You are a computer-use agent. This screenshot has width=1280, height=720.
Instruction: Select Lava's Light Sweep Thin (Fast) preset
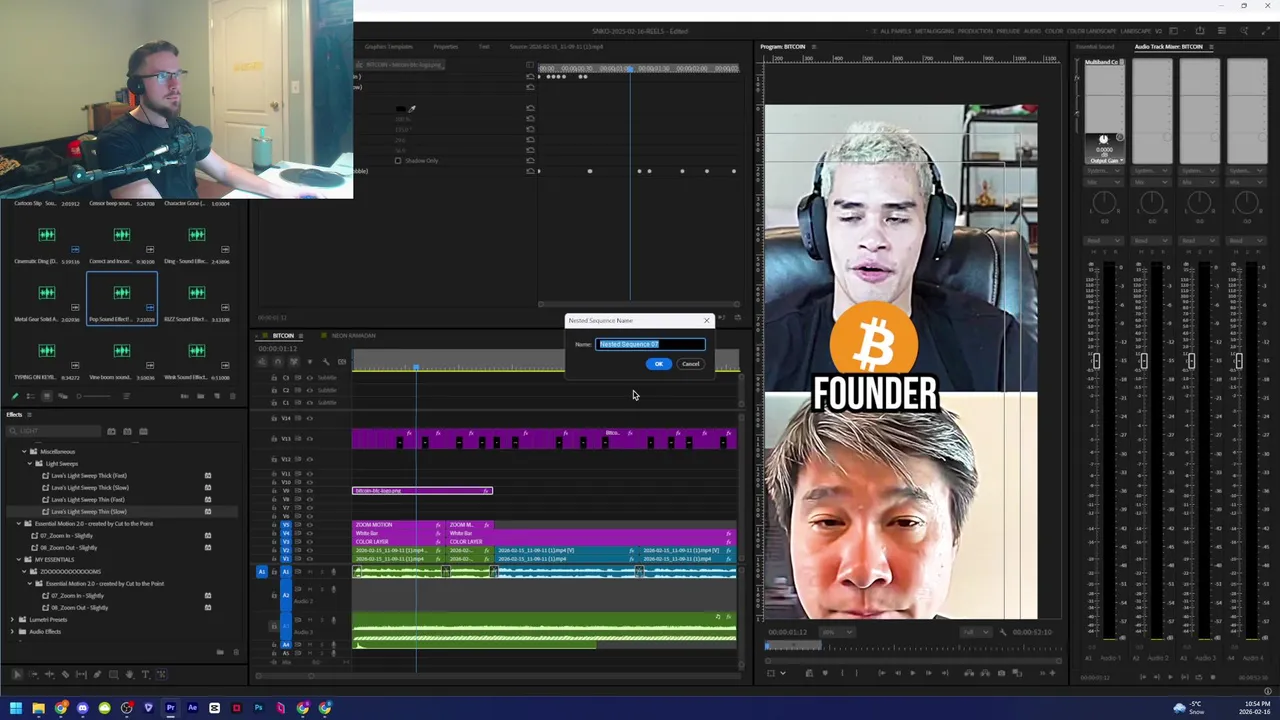point(87,500)
